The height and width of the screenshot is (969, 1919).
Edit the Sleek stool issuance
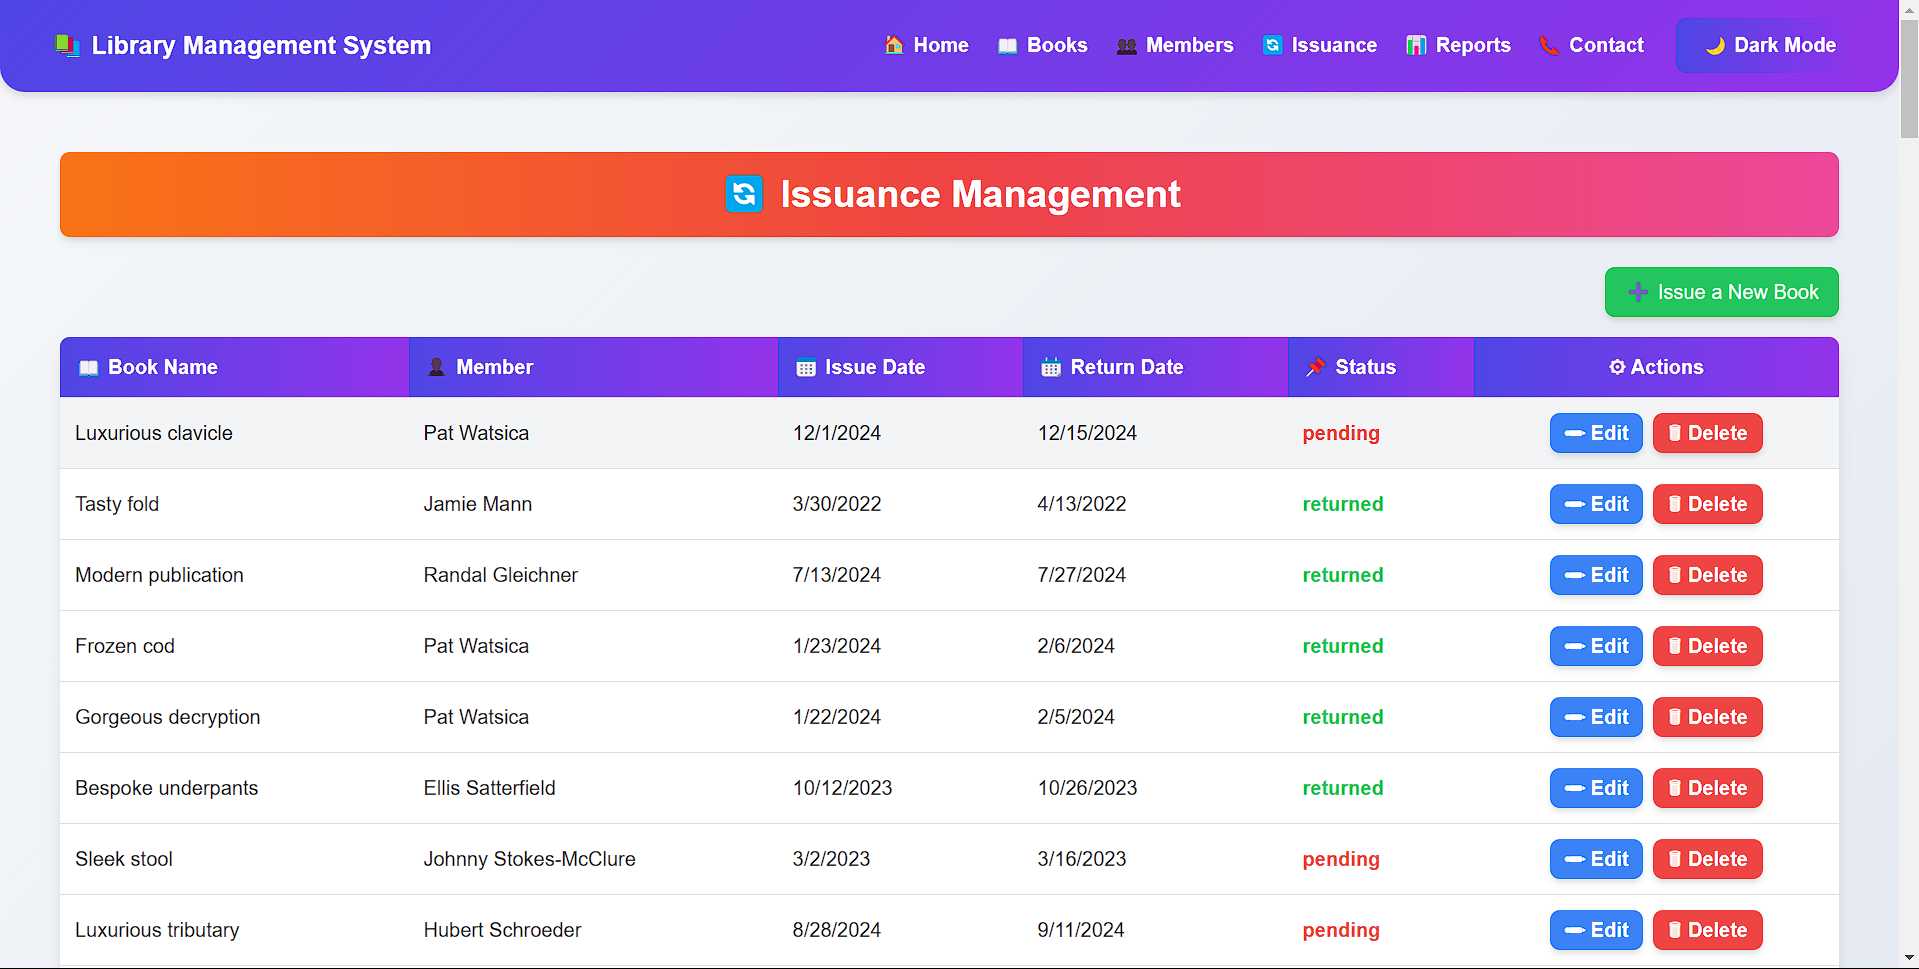coord(1596,859)
